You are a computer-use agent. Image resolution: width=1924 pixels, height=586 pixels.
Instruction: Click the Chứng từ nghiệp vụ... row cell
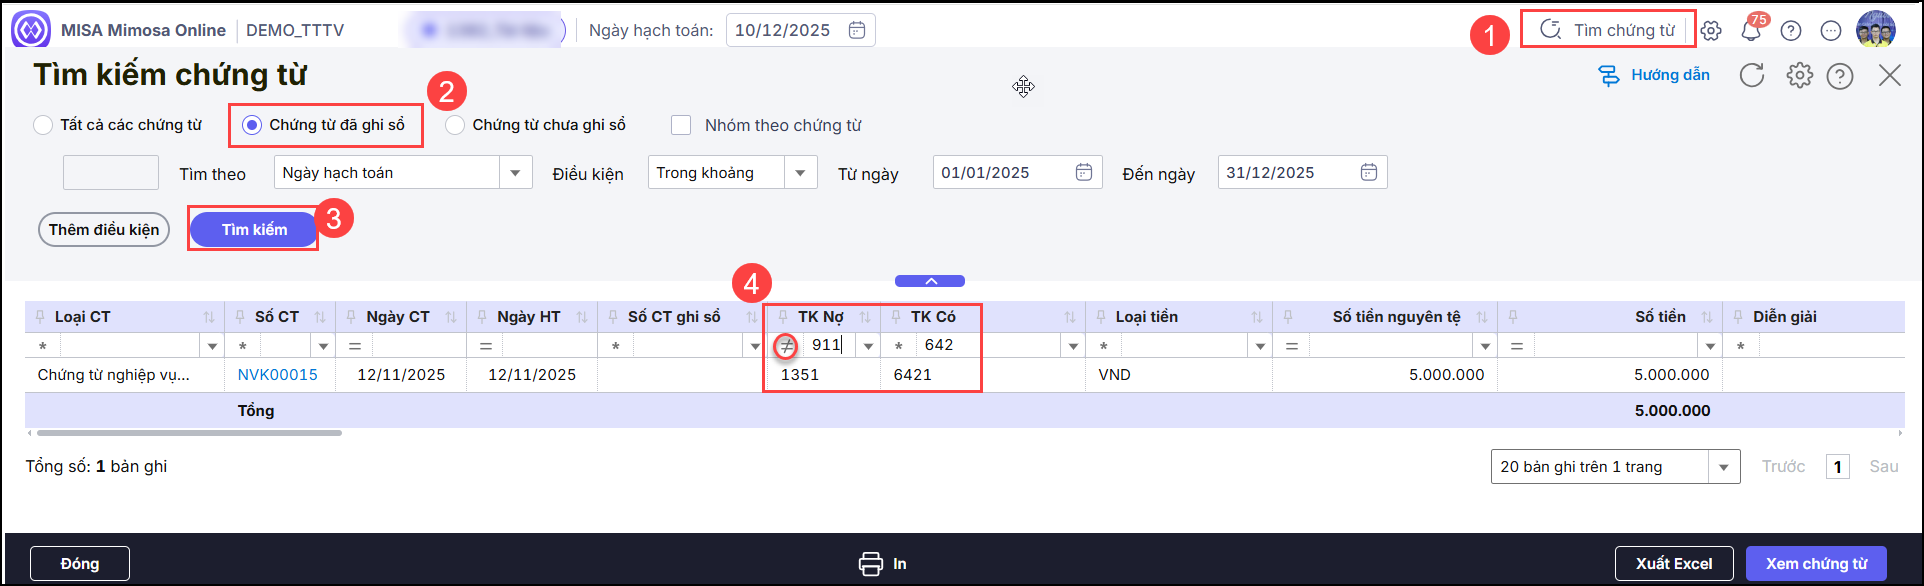click(124, 375)
